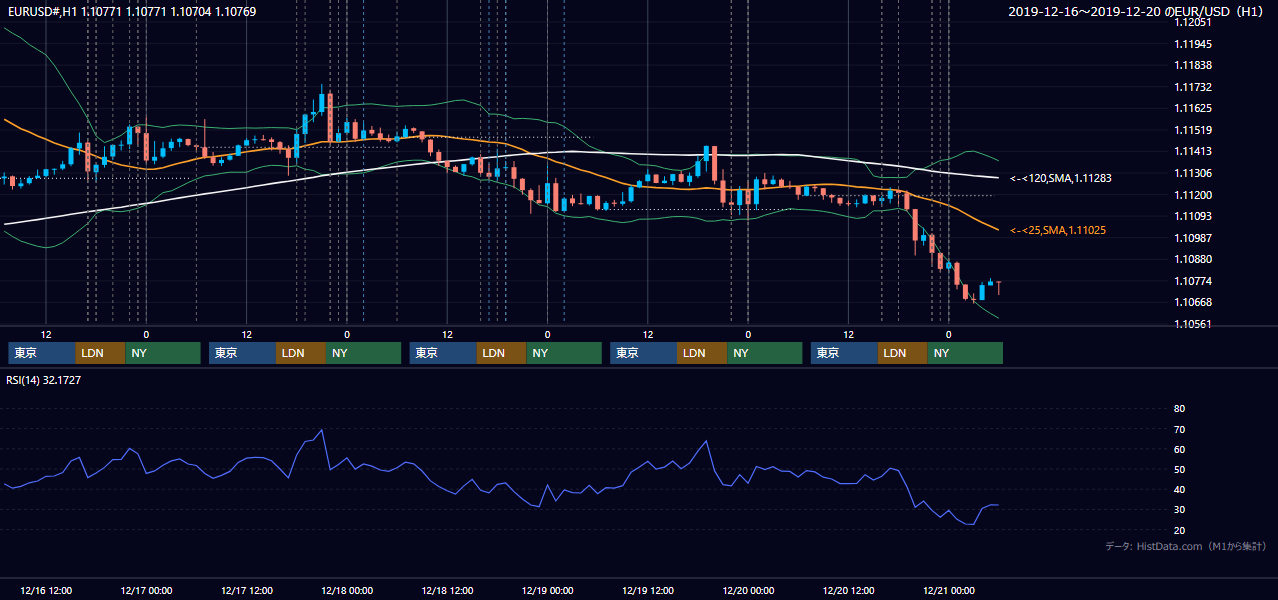Click RSI scale value 40

click(x=1179, y=489)
